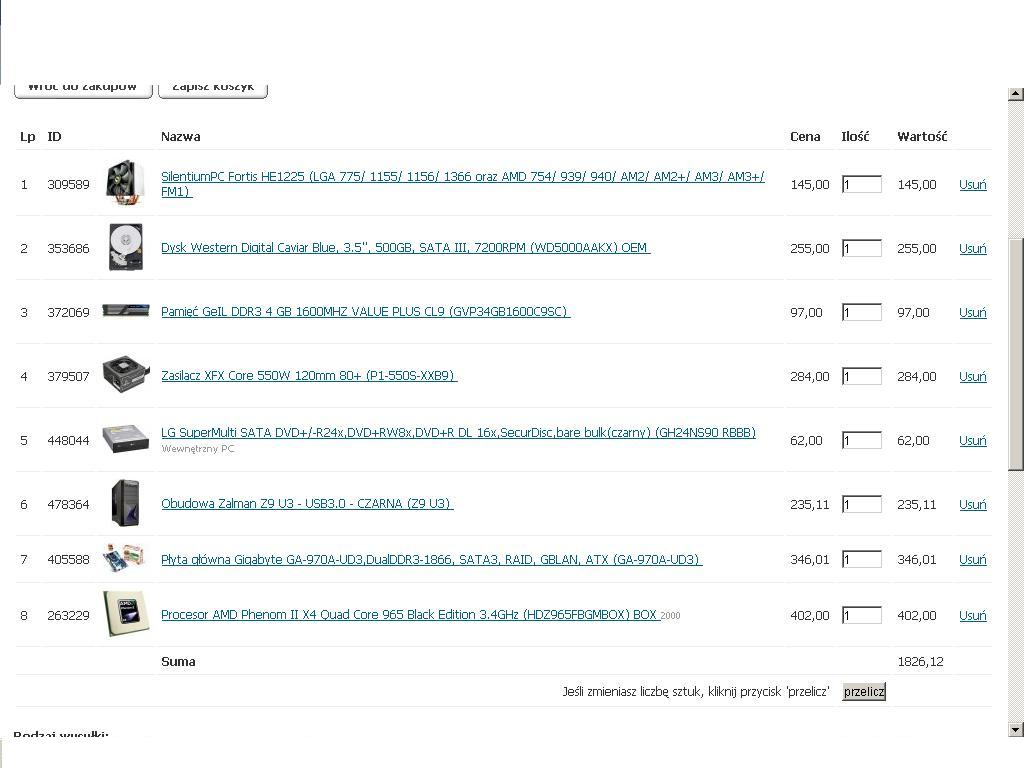The width and height of the screenshot is (1024, 768).
Task: Remove LG DVD drive with Usuń
Action: click(x=972, y=441)
